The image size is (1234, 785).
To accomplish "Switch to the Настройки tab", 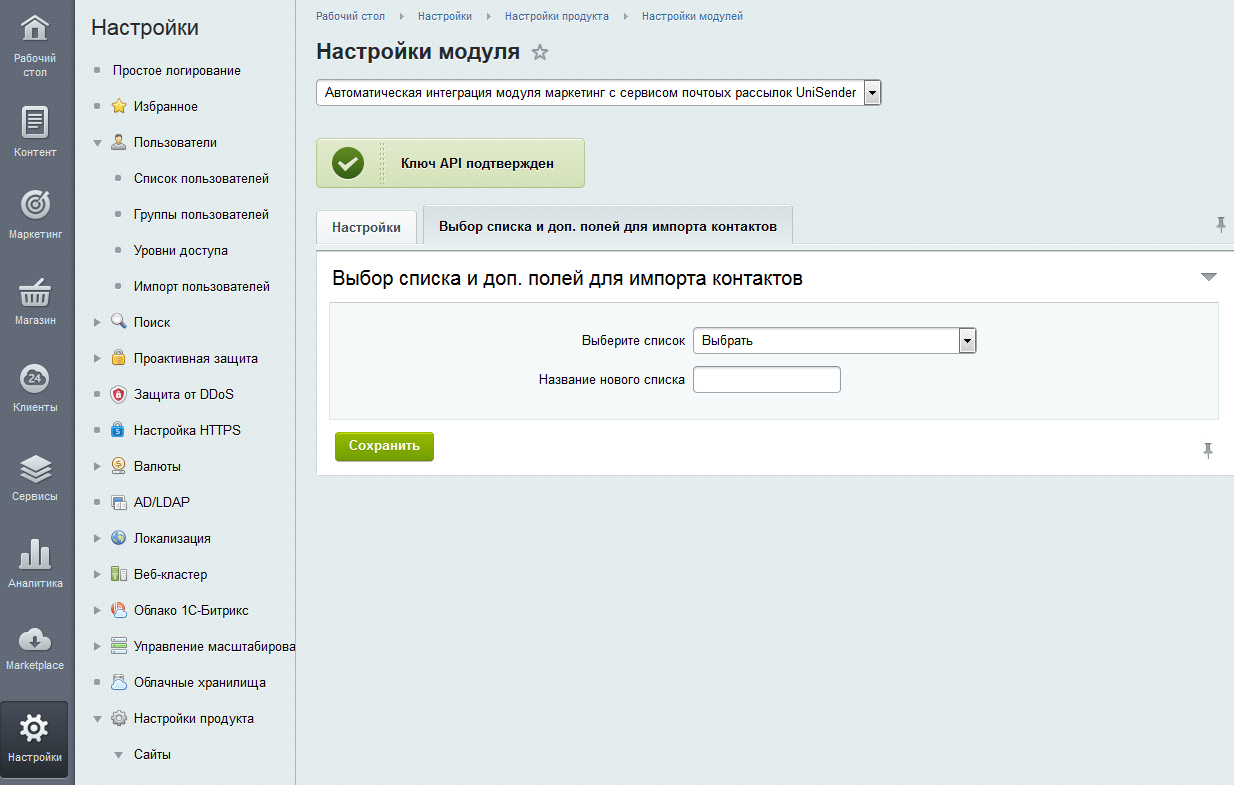I will (366, 227).
